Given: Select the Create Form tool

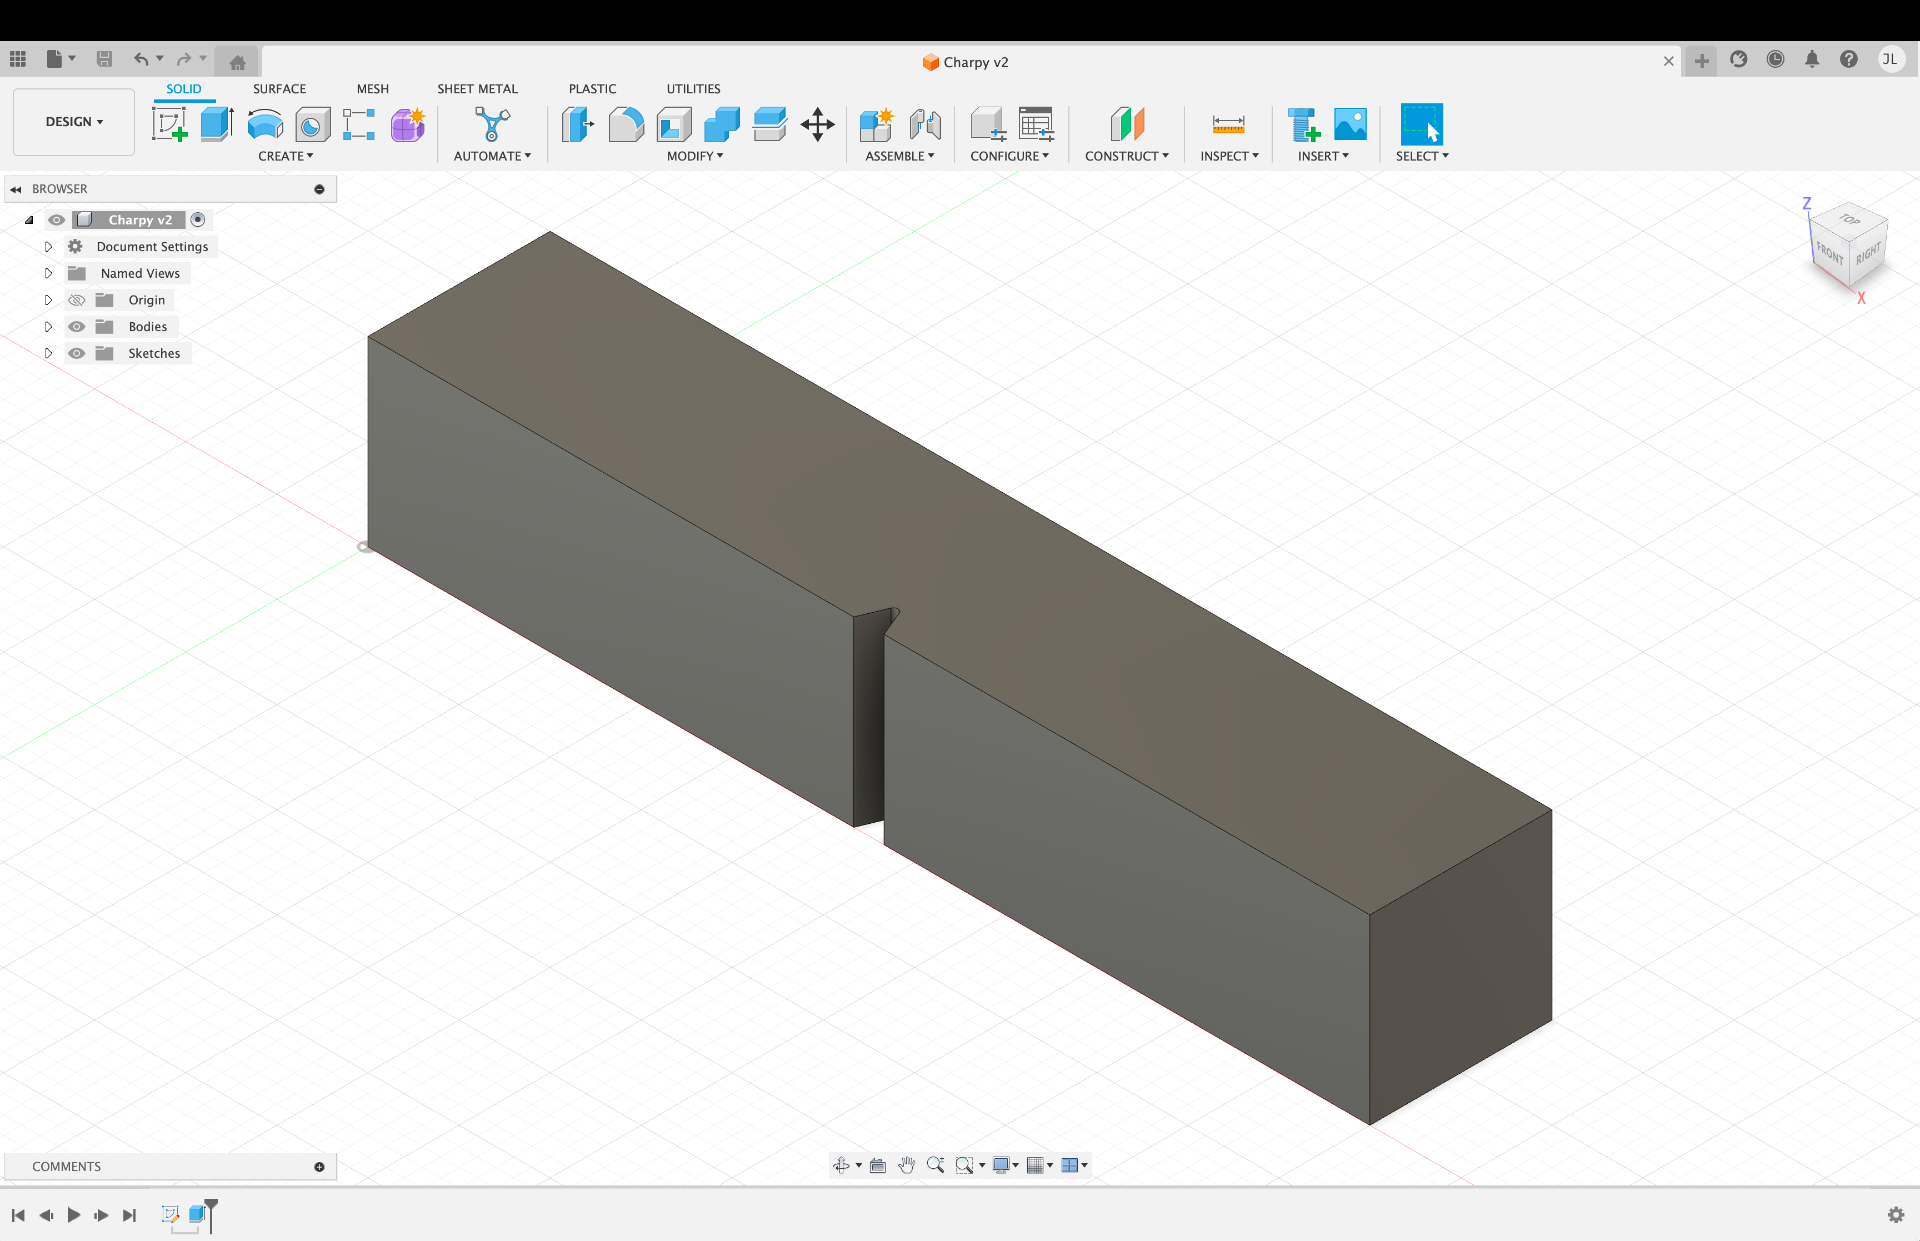Looking at the screenshot, I should tap(408, 125).
